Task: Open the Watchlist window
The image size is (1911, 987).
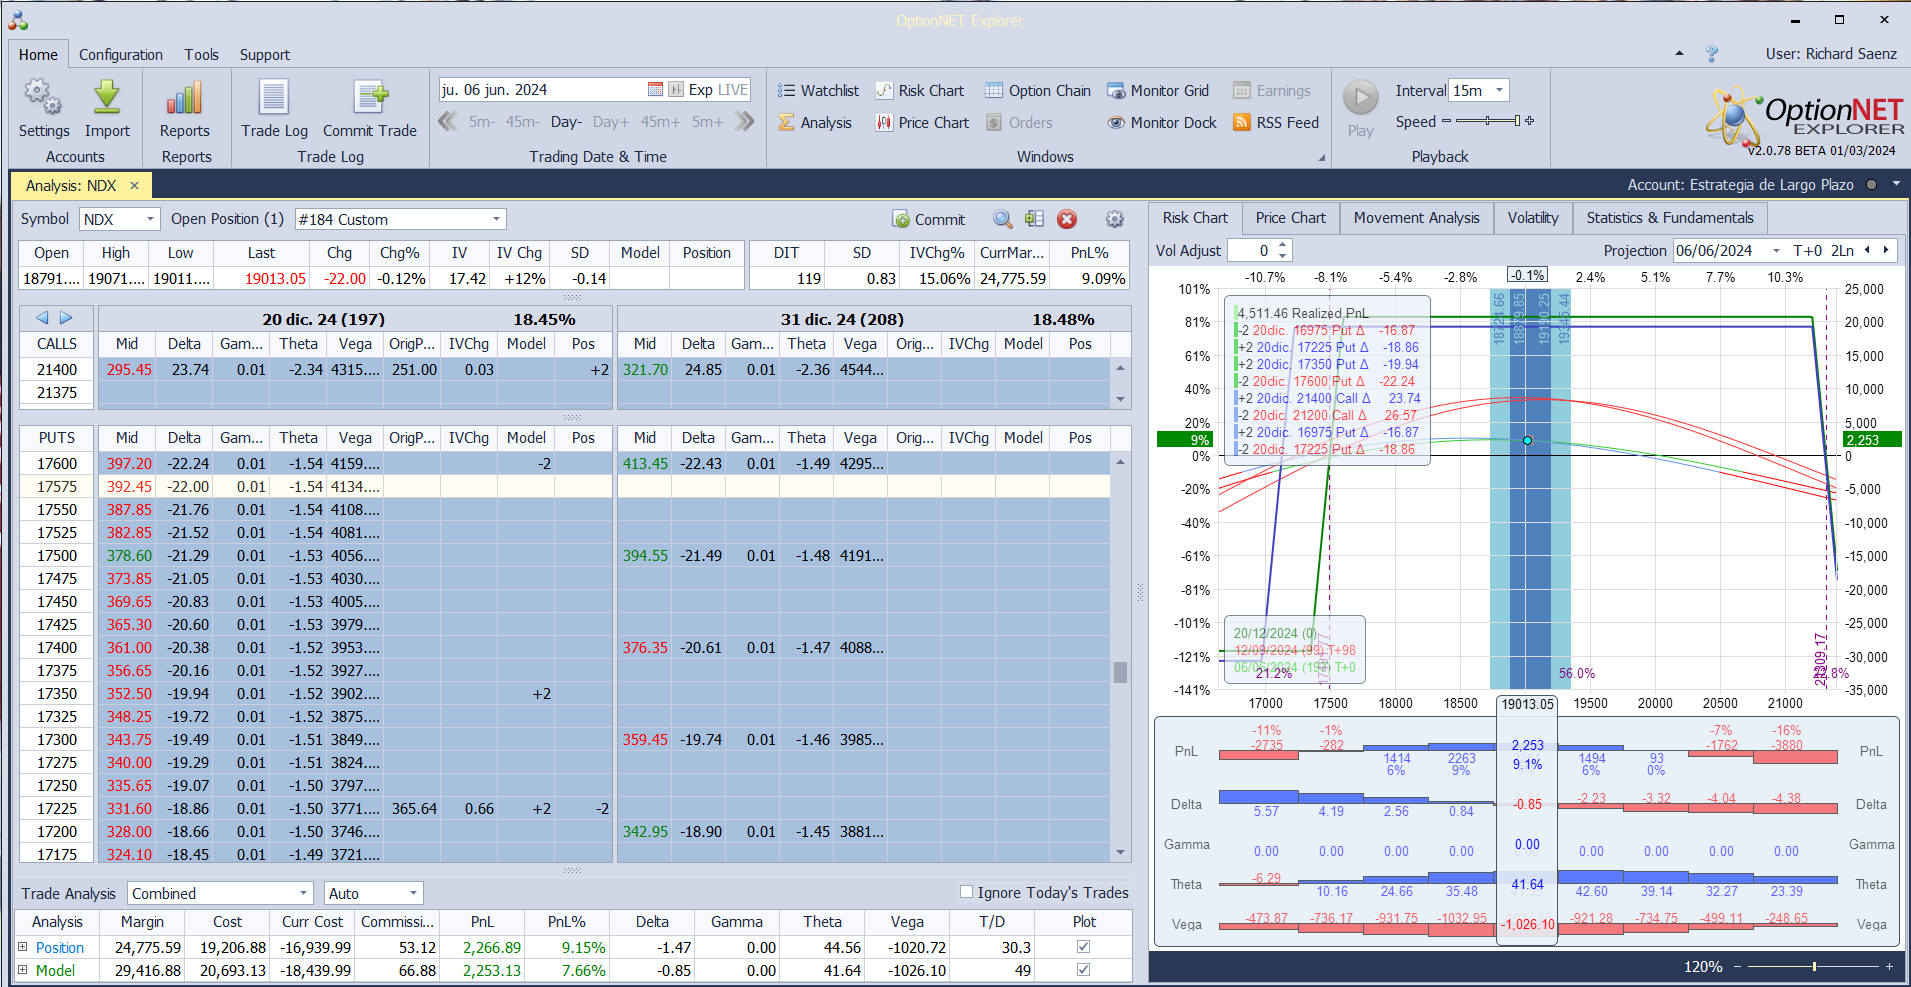Action: (x=818, y=91)
